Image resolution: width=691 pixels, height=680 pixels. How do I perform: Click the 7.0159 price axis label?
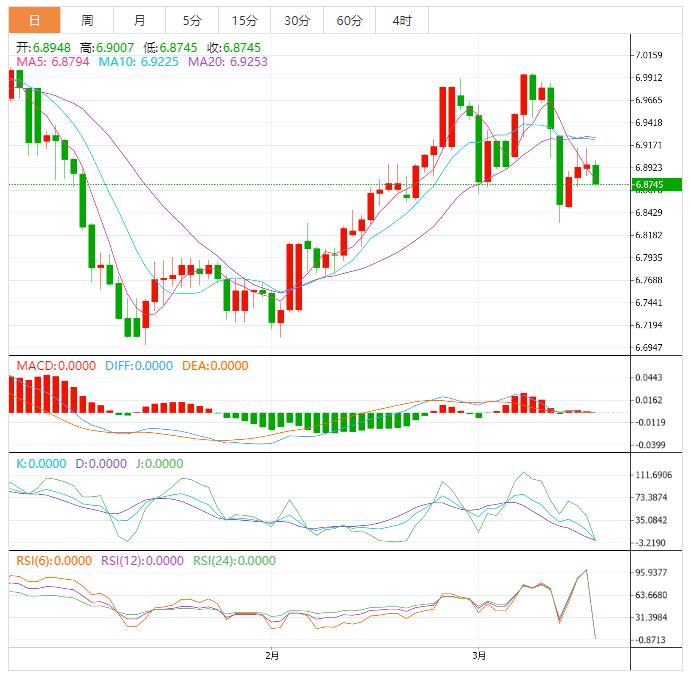[x=648, y=55]
